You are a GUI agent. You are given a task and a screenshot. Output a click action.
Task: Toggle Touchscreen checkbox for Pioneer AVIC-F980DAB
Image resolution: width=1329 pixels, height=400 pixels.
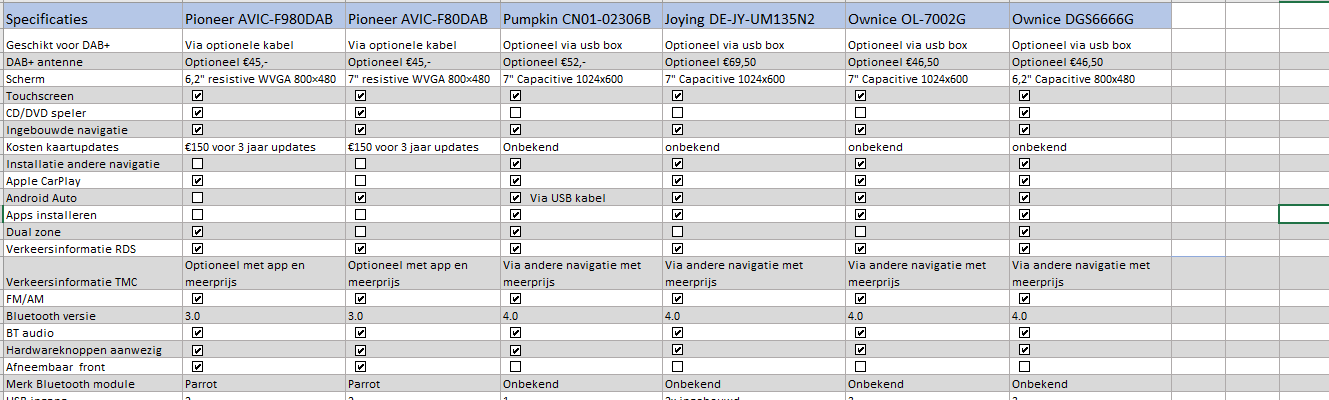[197, 96]
